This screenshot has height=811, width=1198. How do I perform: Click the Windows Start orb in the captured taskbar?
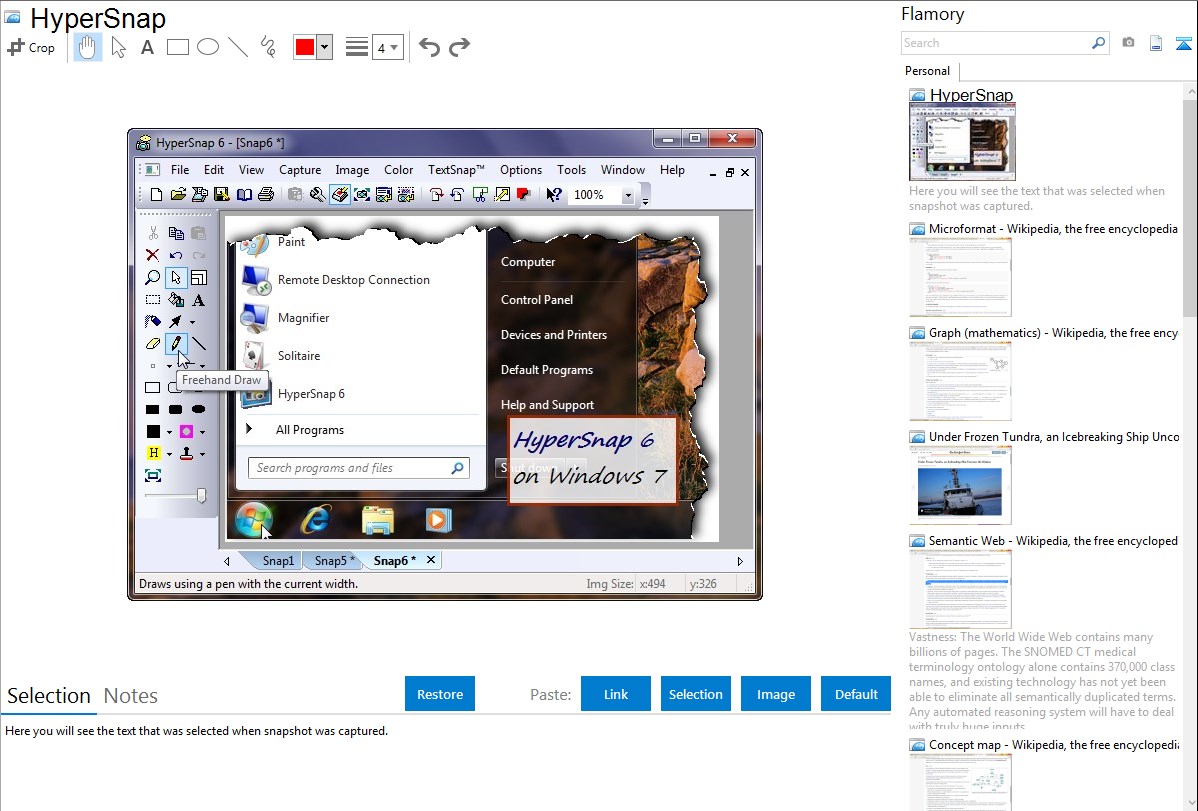pos(254,520)
